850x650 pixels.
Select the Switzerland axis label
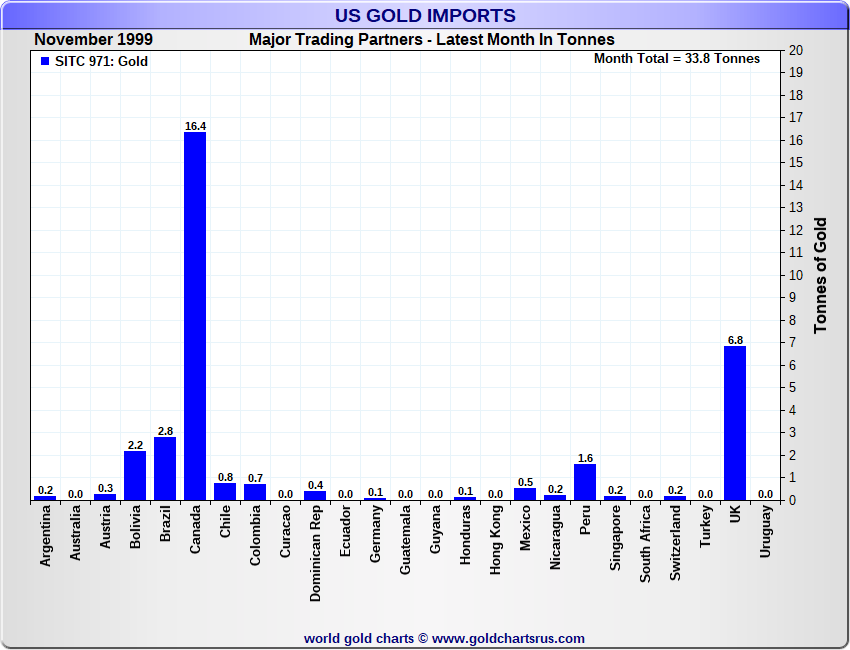[x=675, y=544]
